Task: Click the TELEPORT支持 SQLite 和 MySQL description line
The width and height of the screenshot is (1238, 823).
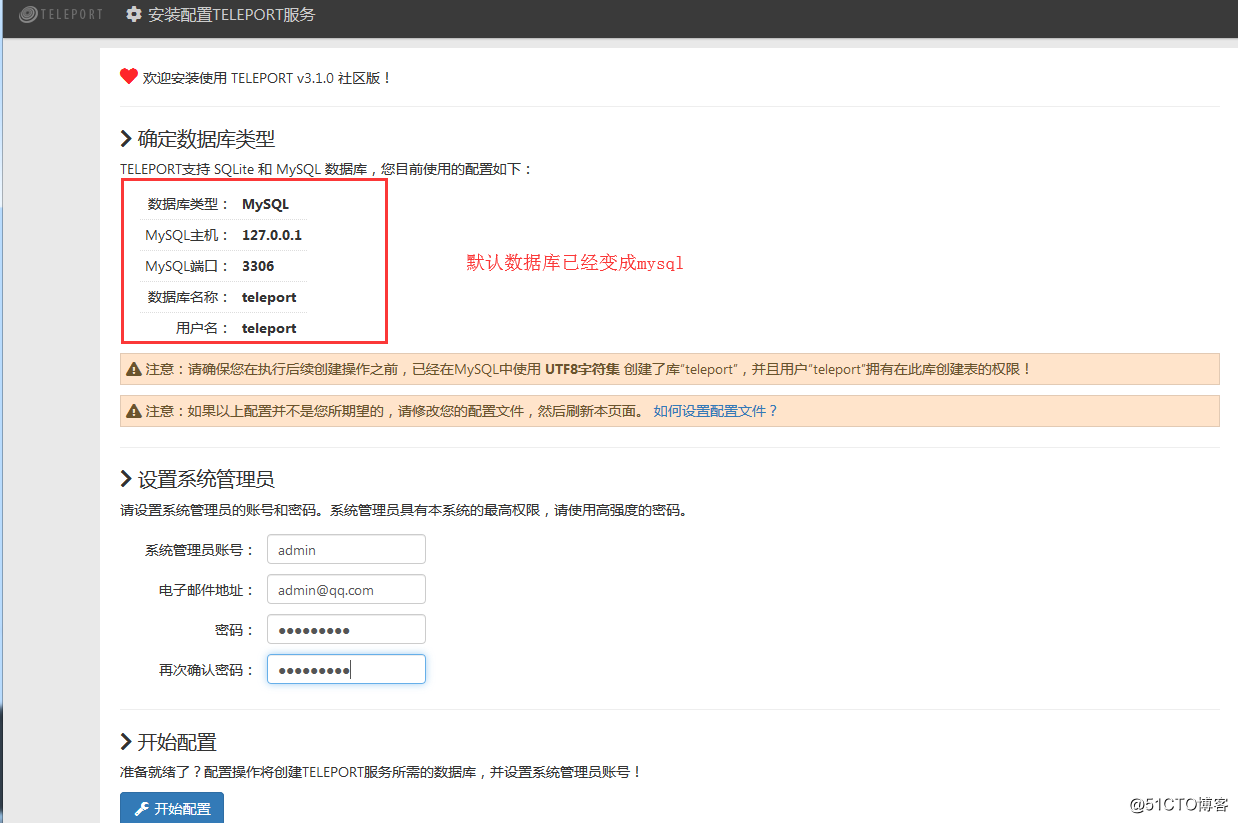Action: [327, 169]
